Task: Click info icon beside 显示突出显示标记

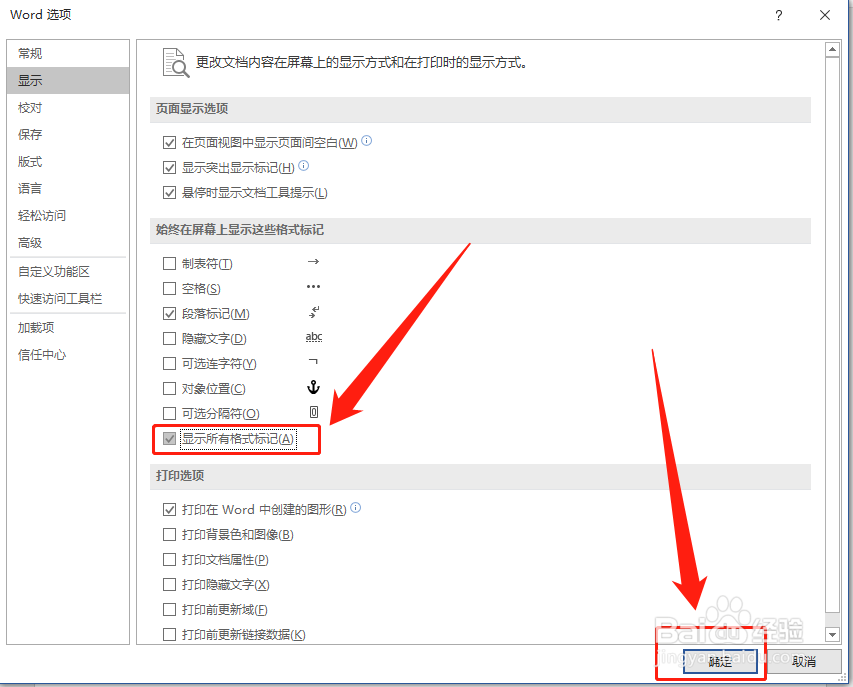Action: click(x=304, y=165)
